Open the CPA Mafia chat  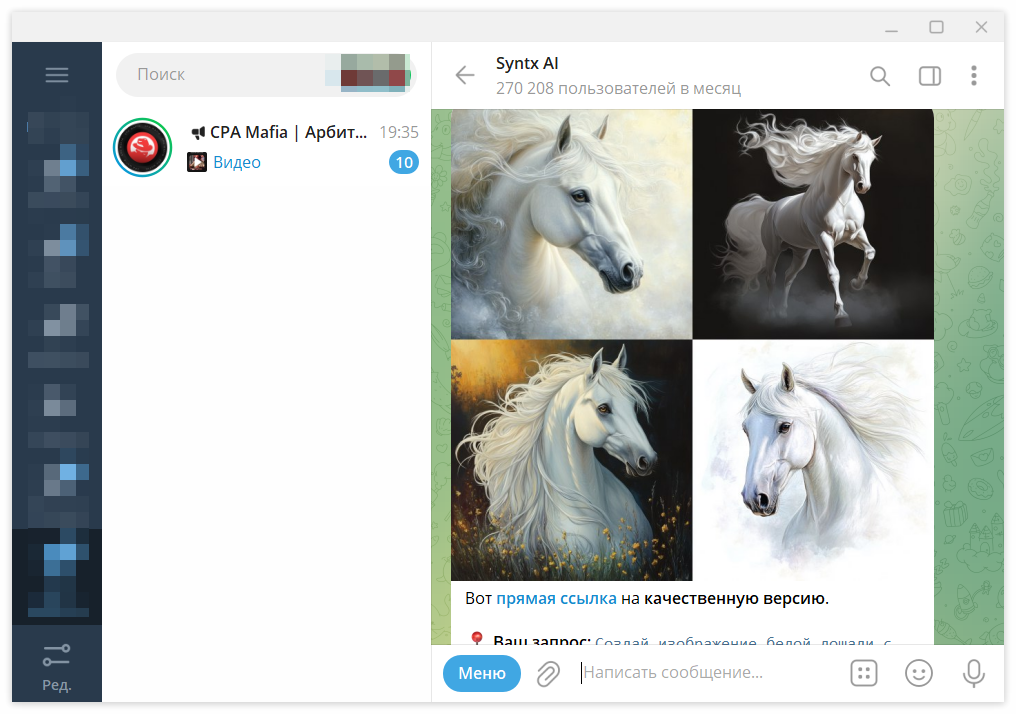pos(266,147)
